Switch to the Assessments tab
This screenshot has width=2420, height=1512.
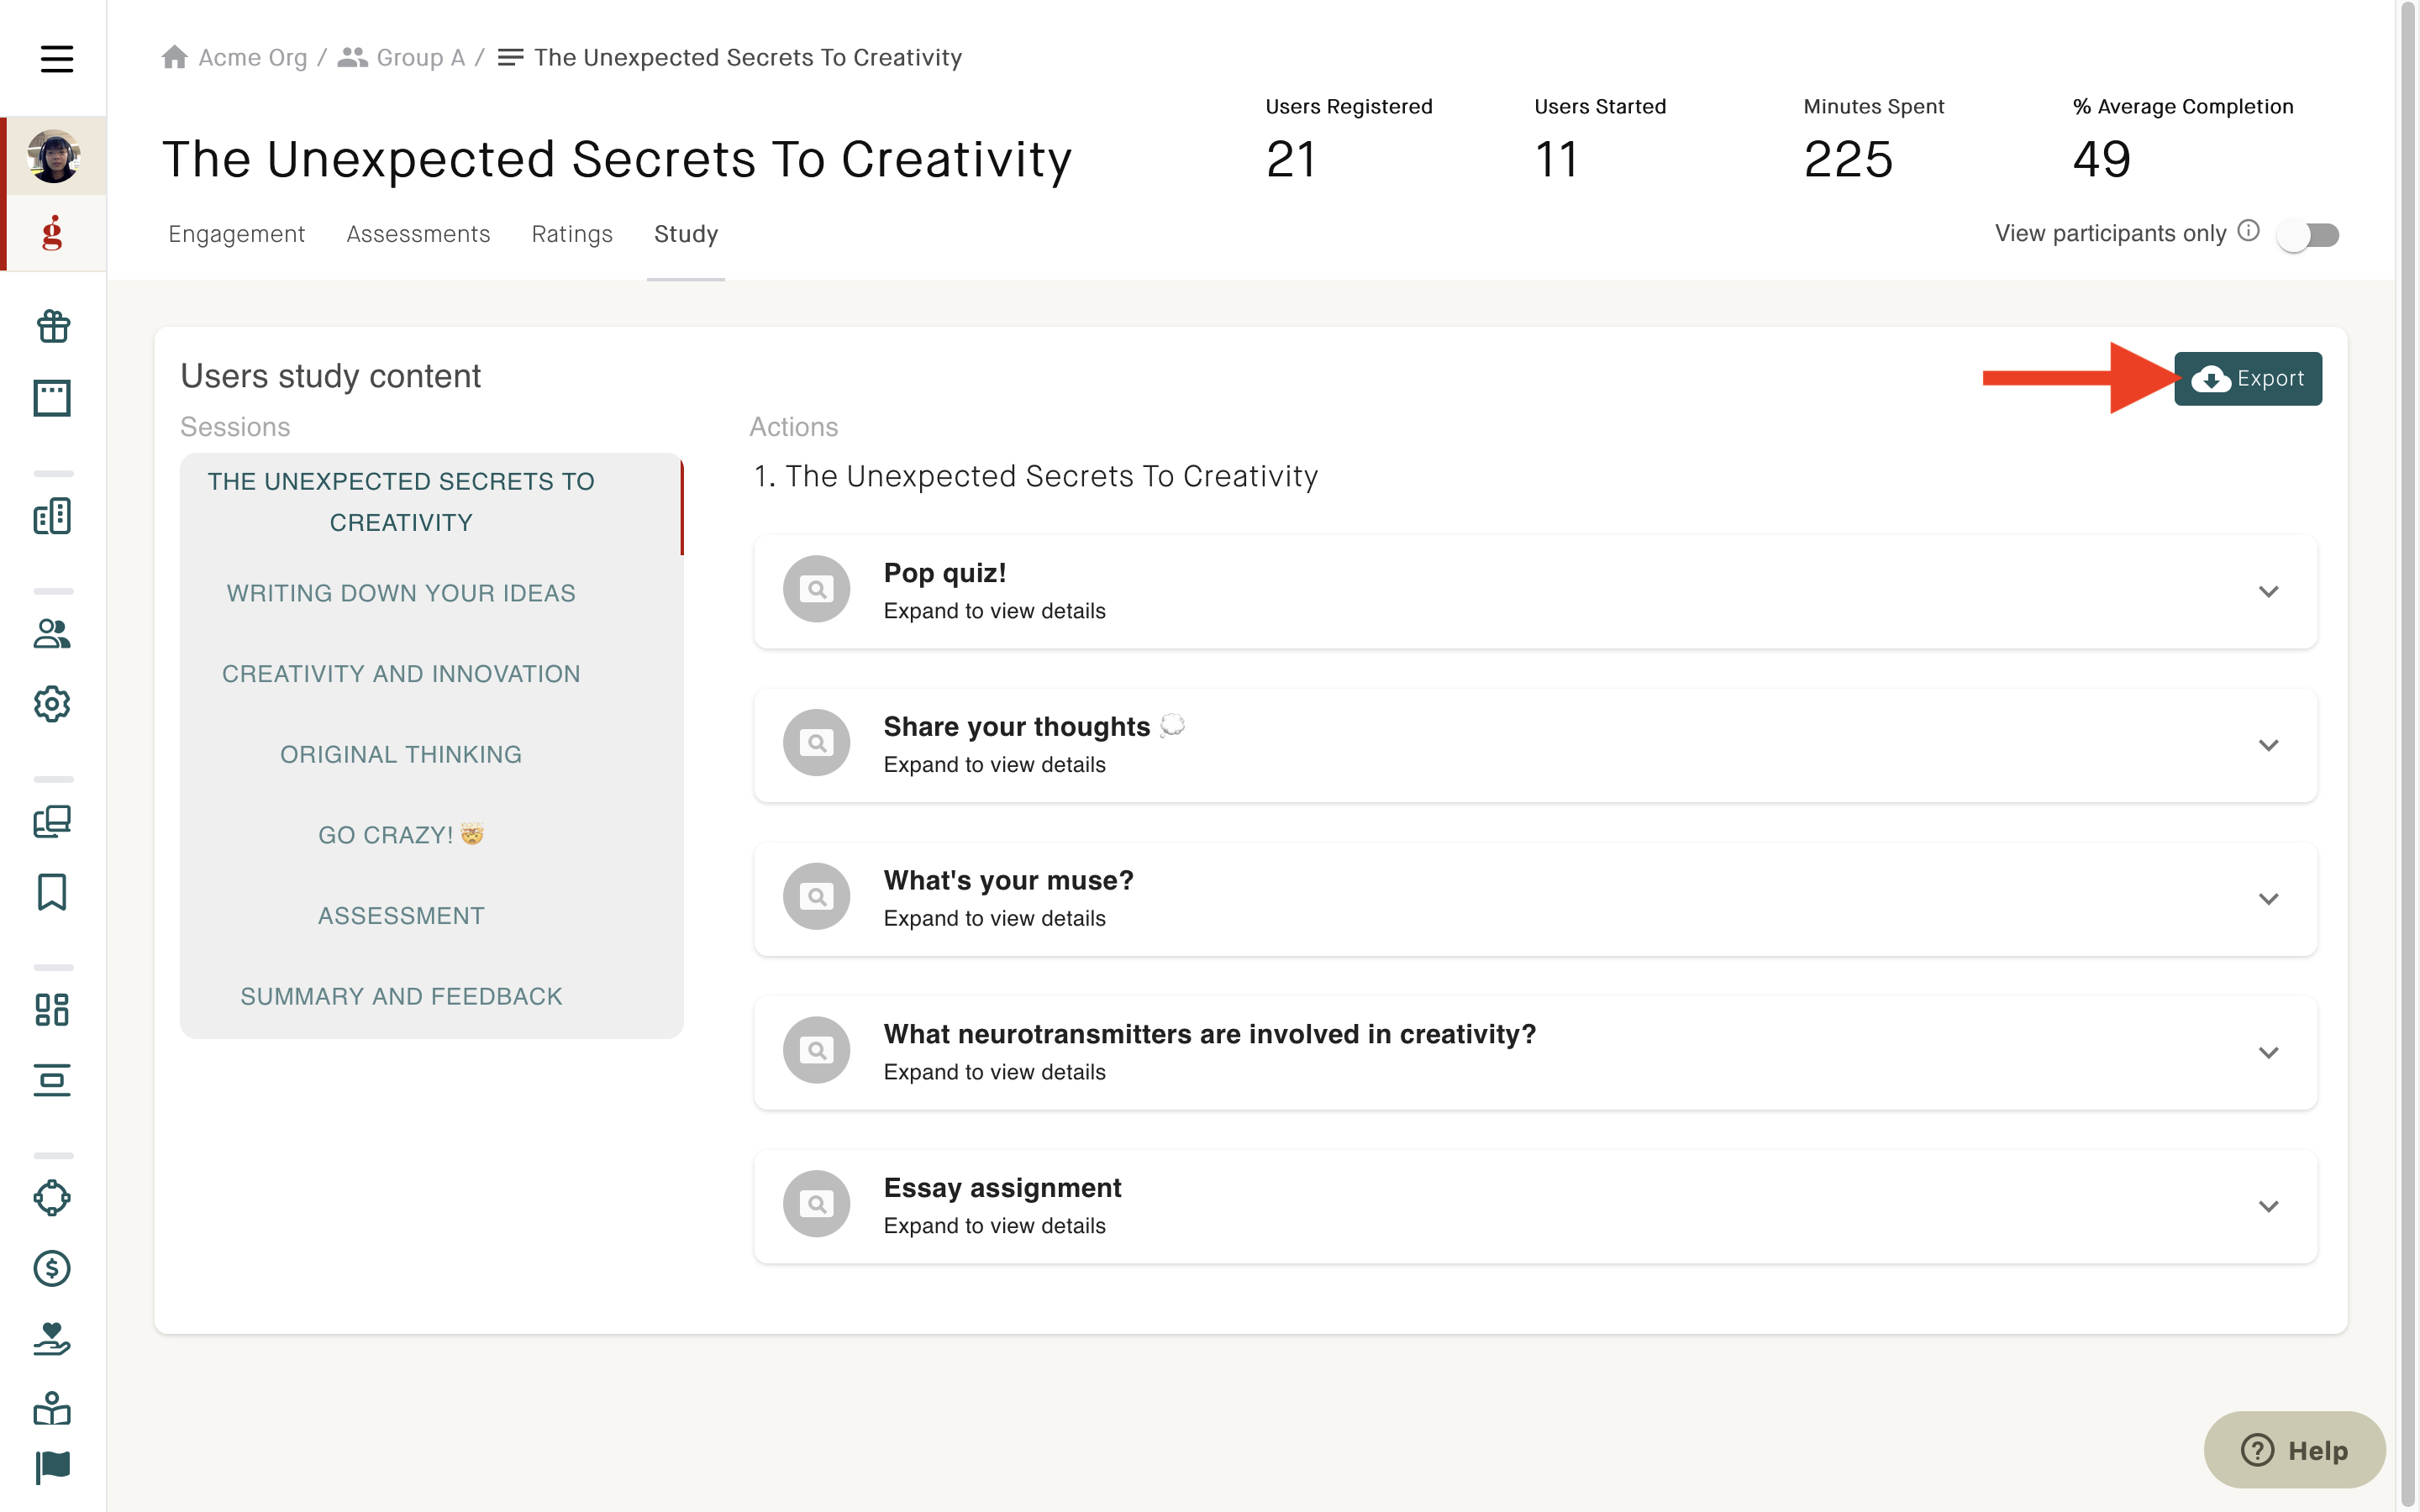418,234
